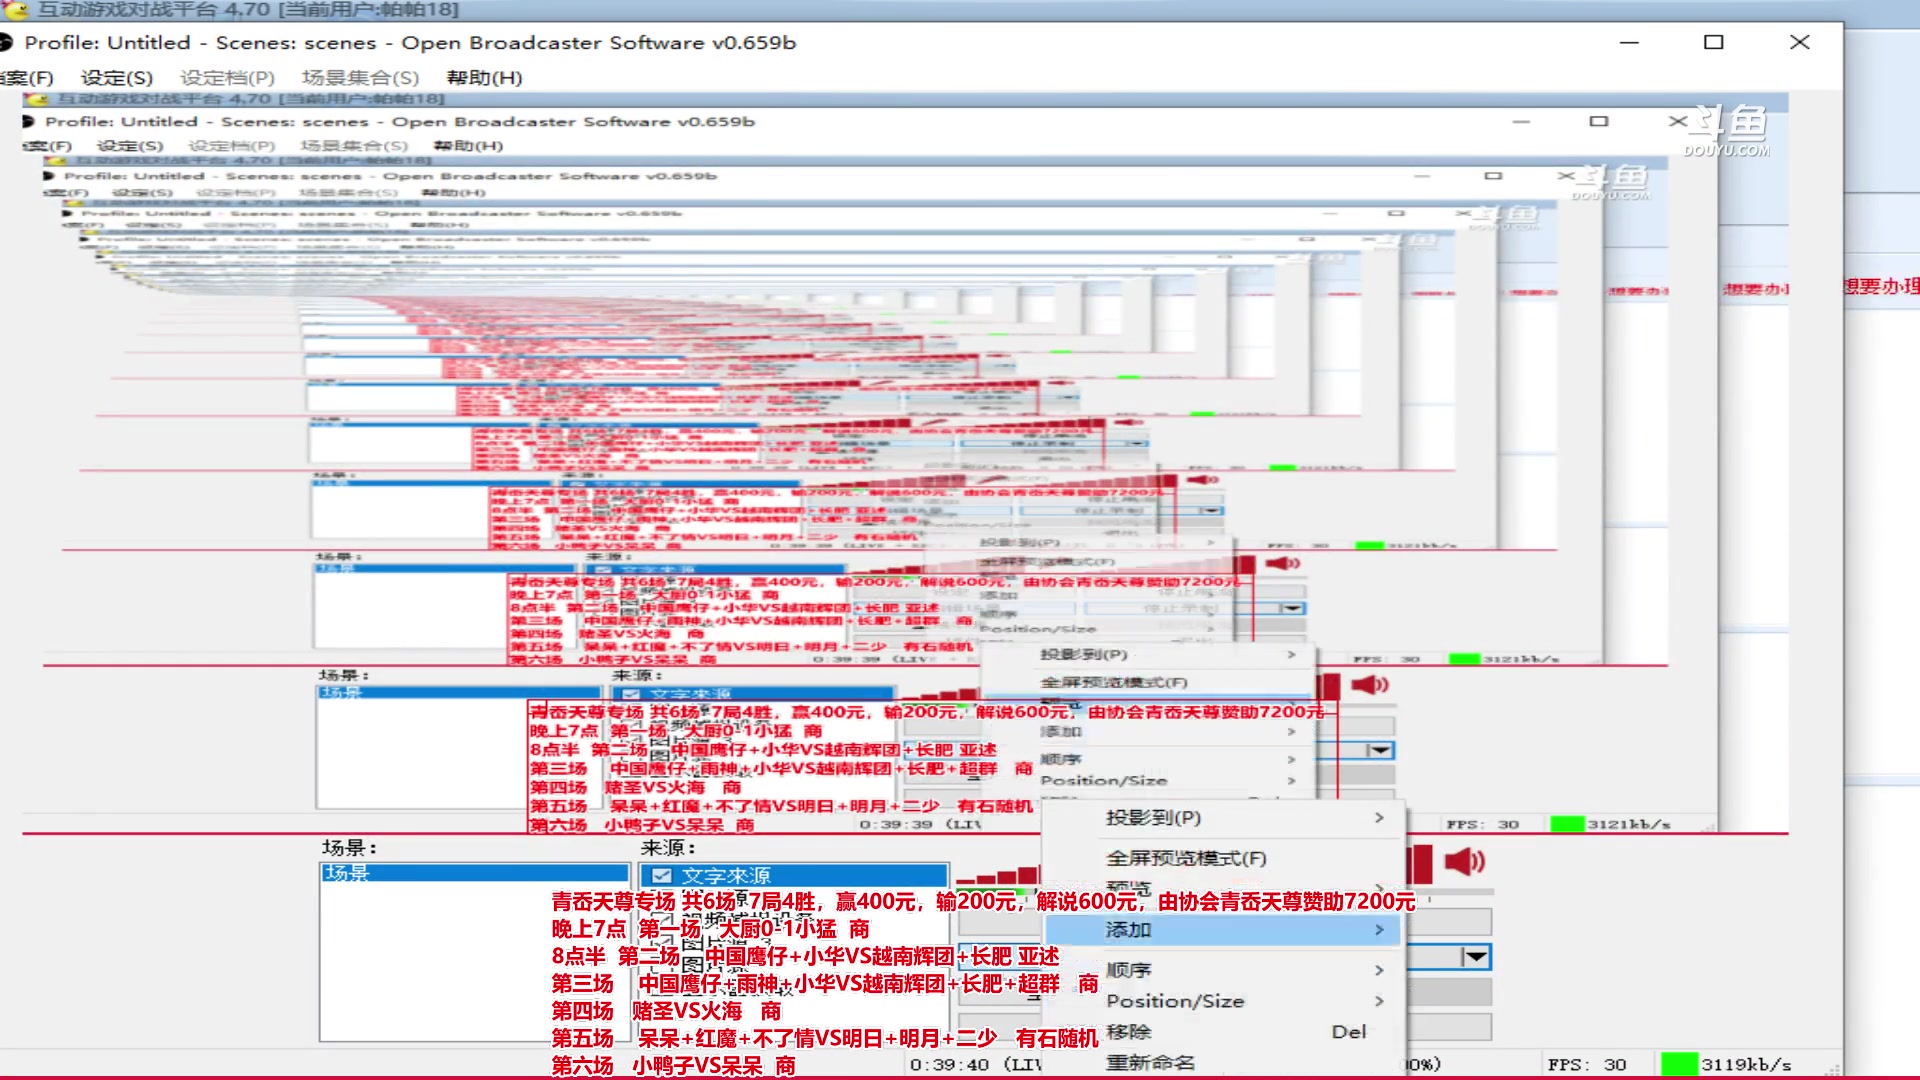Screen dimensions: 1920x1080
Task: Open the 设定(S) menu
Action: [x=117, y=78]
